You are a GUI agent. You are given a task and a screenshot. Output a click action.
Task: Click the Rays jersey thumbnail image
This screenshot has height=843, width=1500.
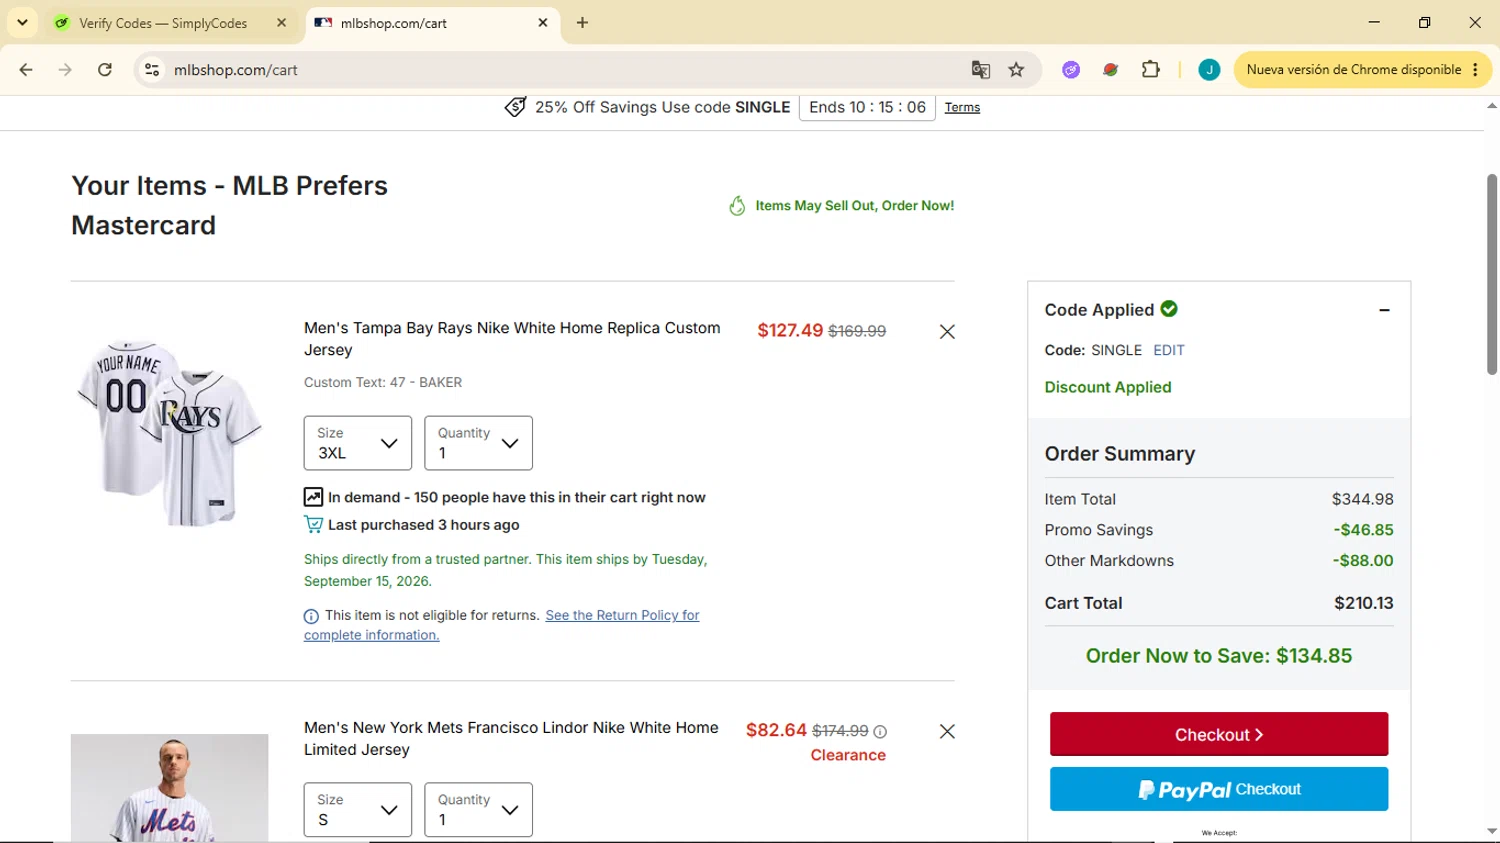click(x=169, y=433)
